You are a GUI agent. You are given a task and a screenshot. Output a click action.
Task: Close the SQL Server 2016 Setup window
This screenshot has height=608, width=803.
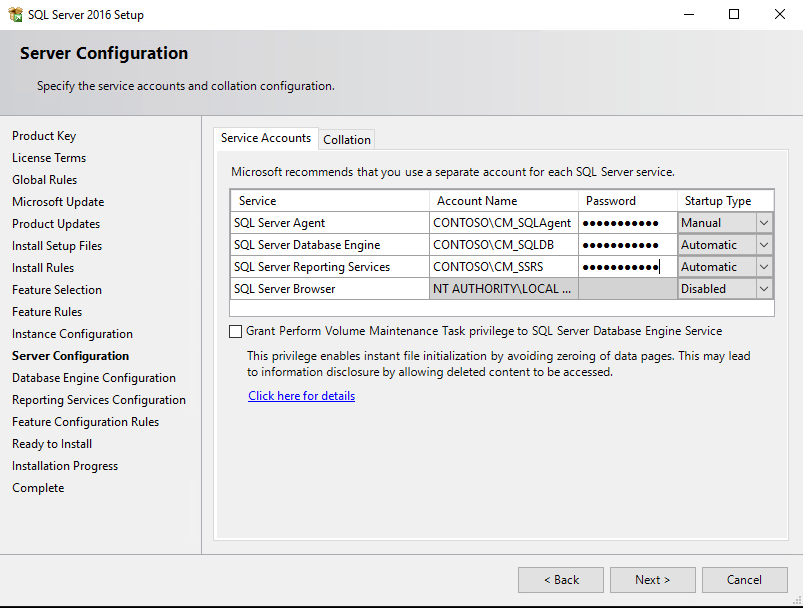(779, 14)
